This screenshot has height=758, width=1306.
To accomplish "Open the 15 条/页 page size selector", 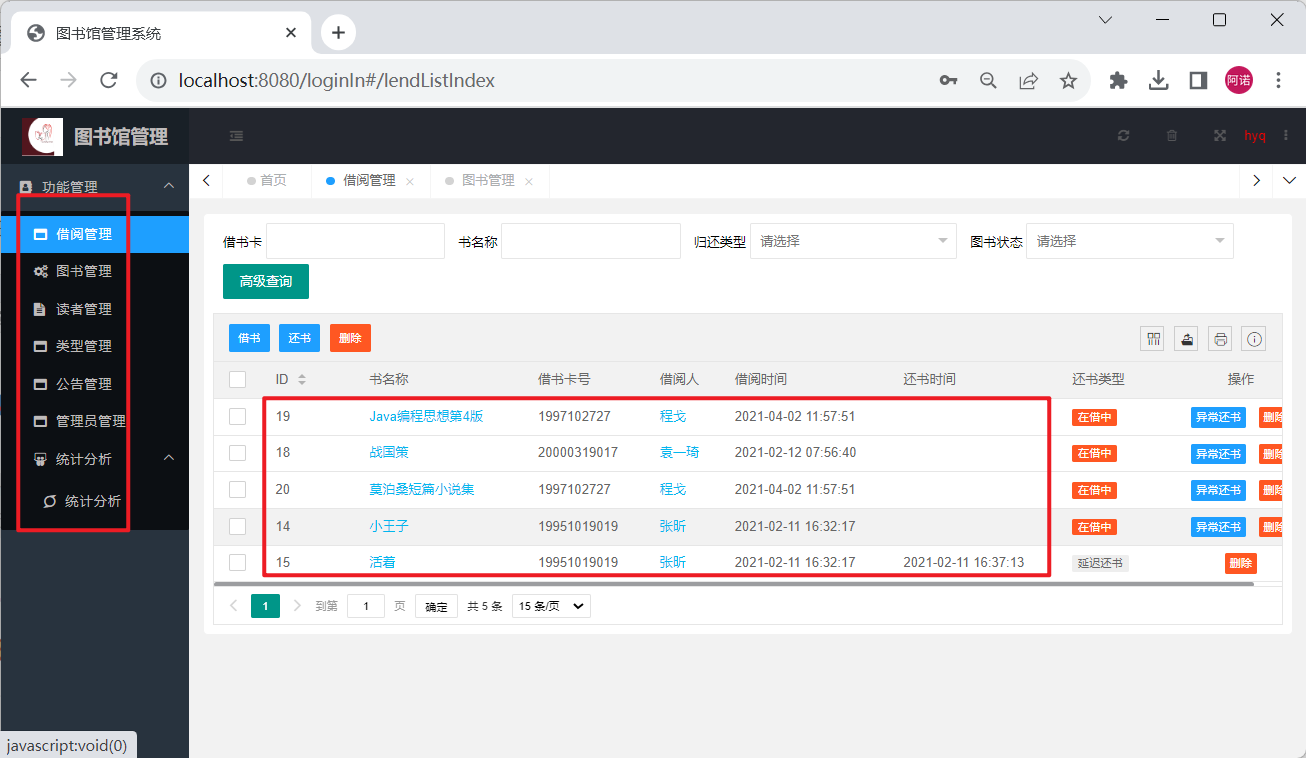I will click(551, 606).
